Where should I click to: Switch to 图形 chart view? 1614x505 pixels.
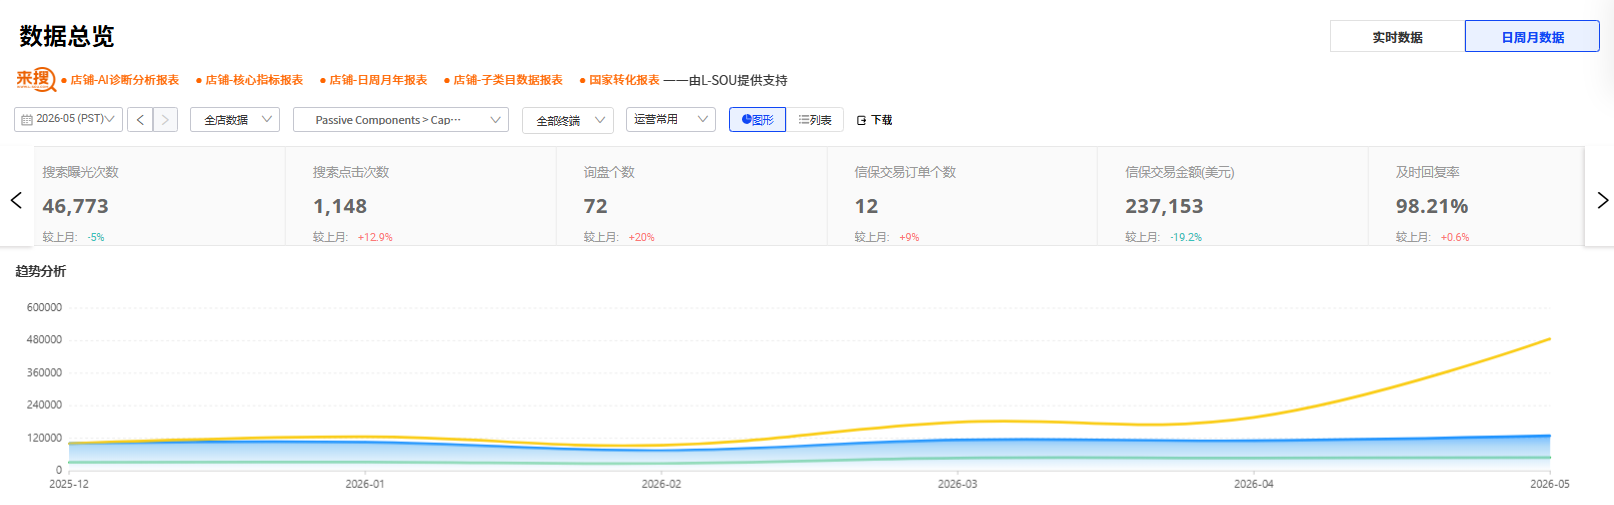pyautogui.click(x=757, y=120)
